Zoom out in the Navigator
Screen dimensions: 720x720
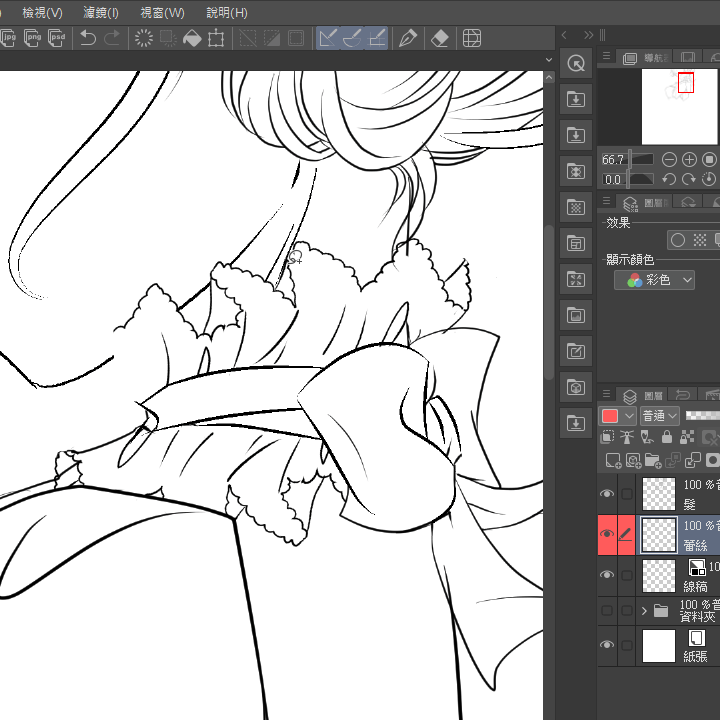(669, 160)
